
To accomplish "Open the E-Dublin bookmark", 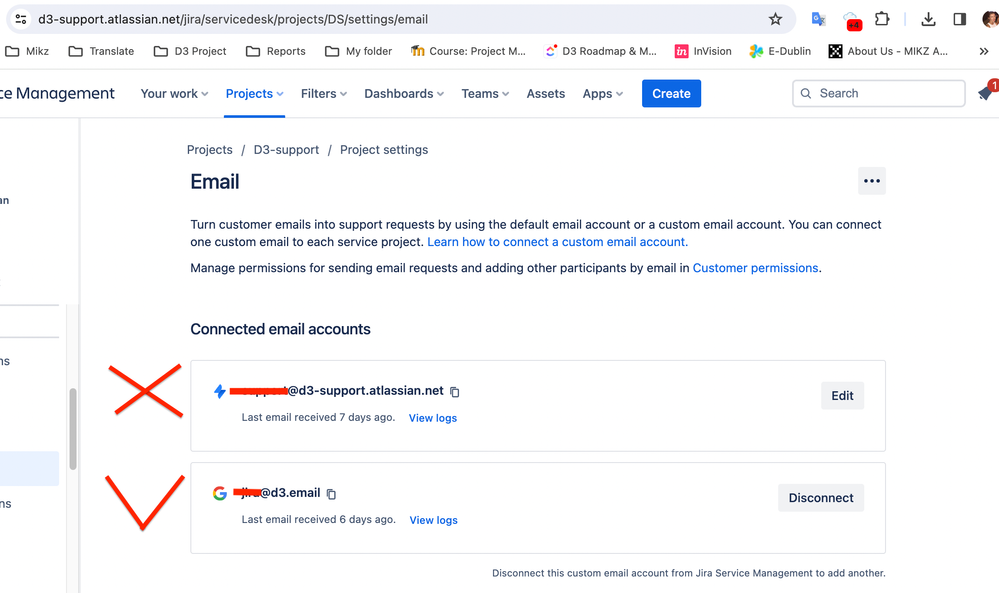I will click(780, 52).
